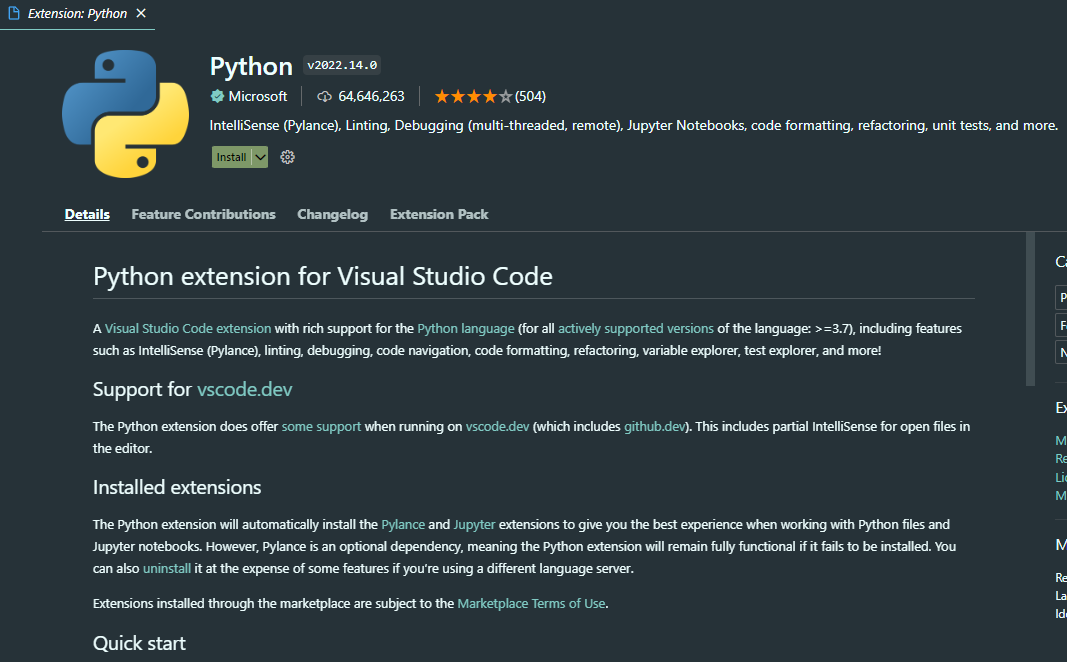Viewport: 1067px width, 662px height.
Task: Click the actively supported versions link
Action: coord(636,328)
